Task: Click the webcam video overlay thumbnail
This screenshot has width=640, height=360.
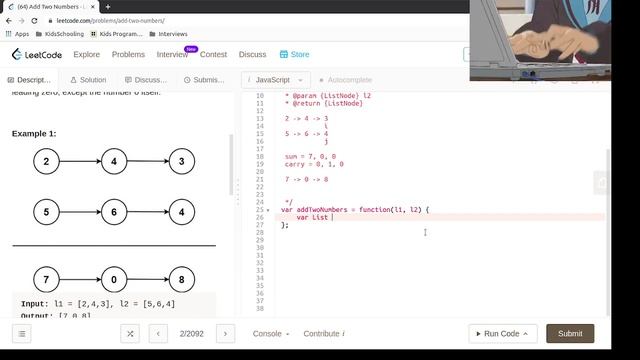Action: (x=540, y=40)
